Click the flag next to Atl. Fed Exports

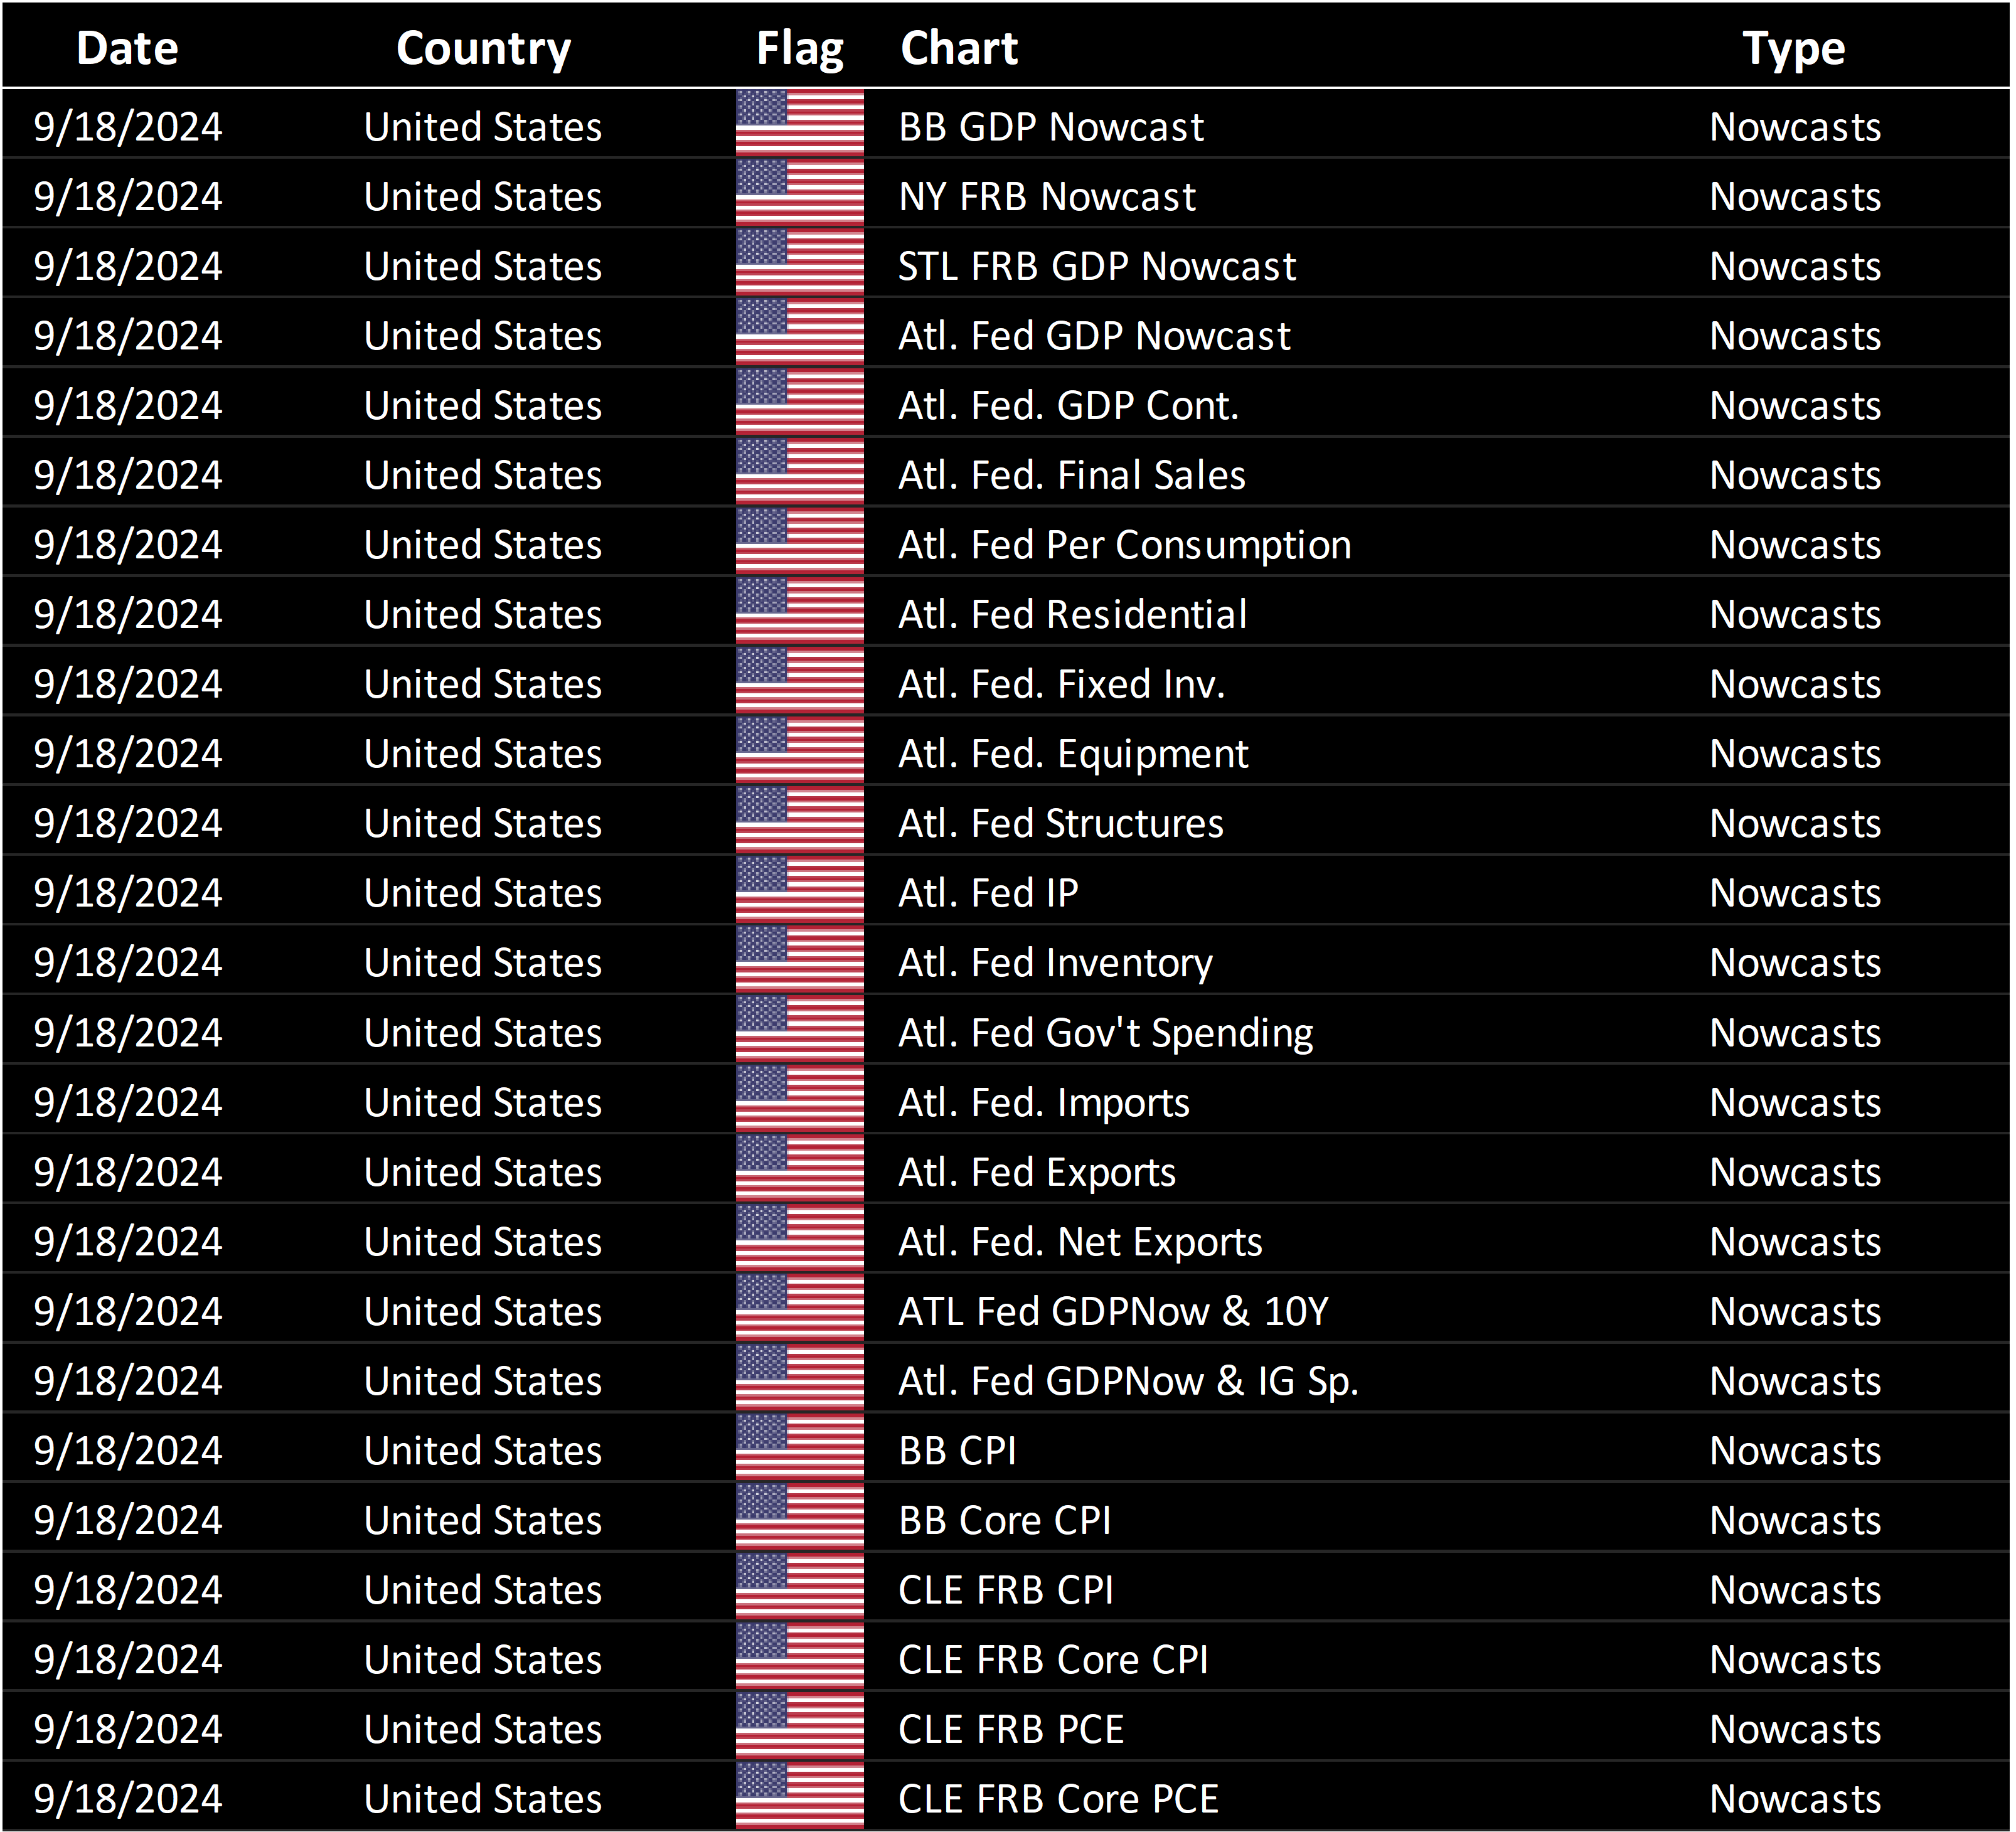(799, 1169)
